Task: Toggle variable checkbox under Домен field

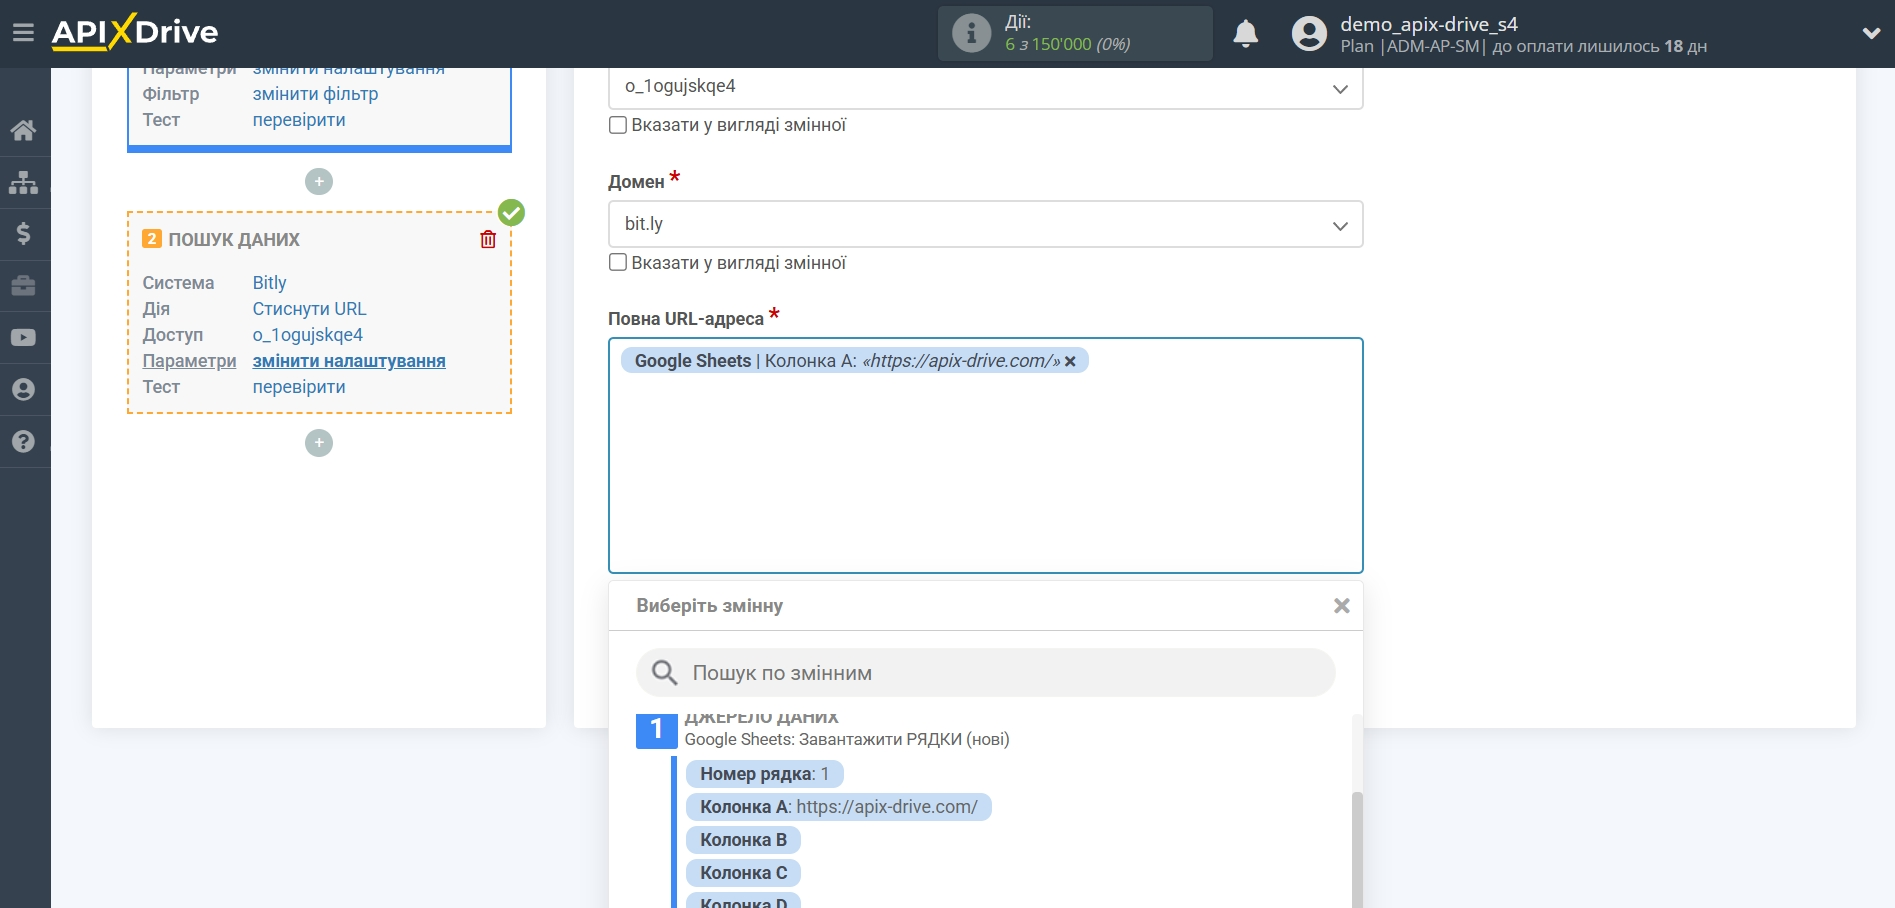Action: pos(618,263)
